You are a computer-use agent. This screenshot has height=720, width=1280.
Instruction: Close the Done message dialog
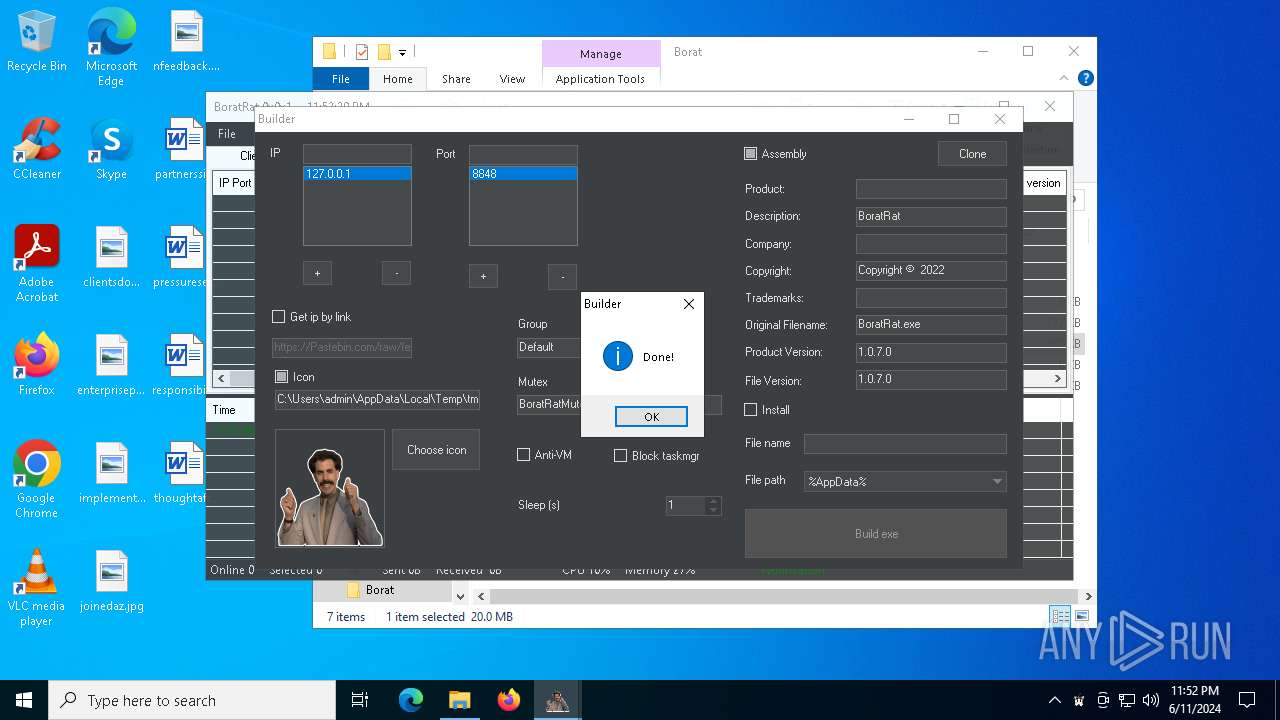pyautogui.click(x=688, y=304)
